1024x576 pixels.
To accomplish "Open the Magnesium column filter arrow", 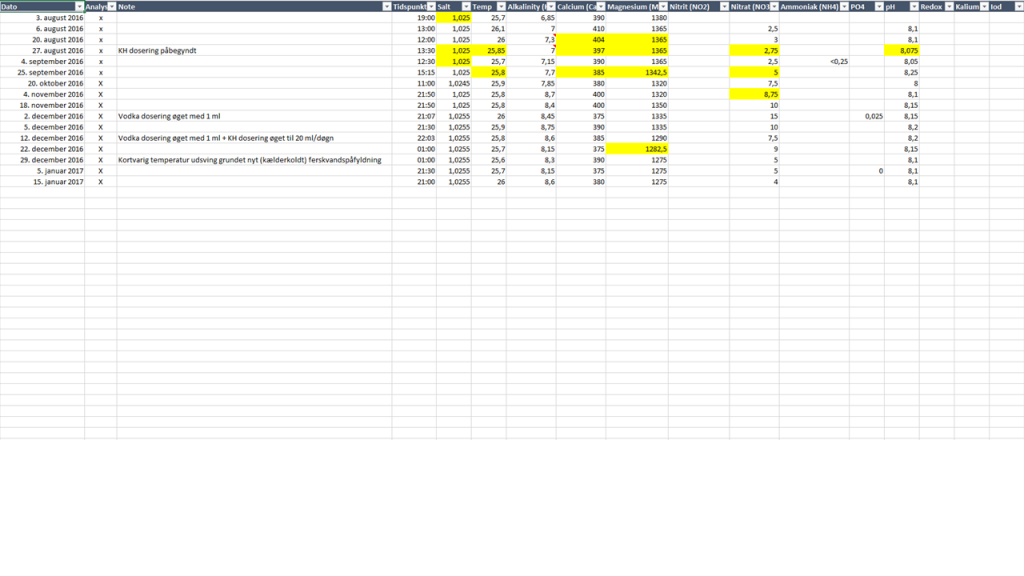I will tap(663, 7).
